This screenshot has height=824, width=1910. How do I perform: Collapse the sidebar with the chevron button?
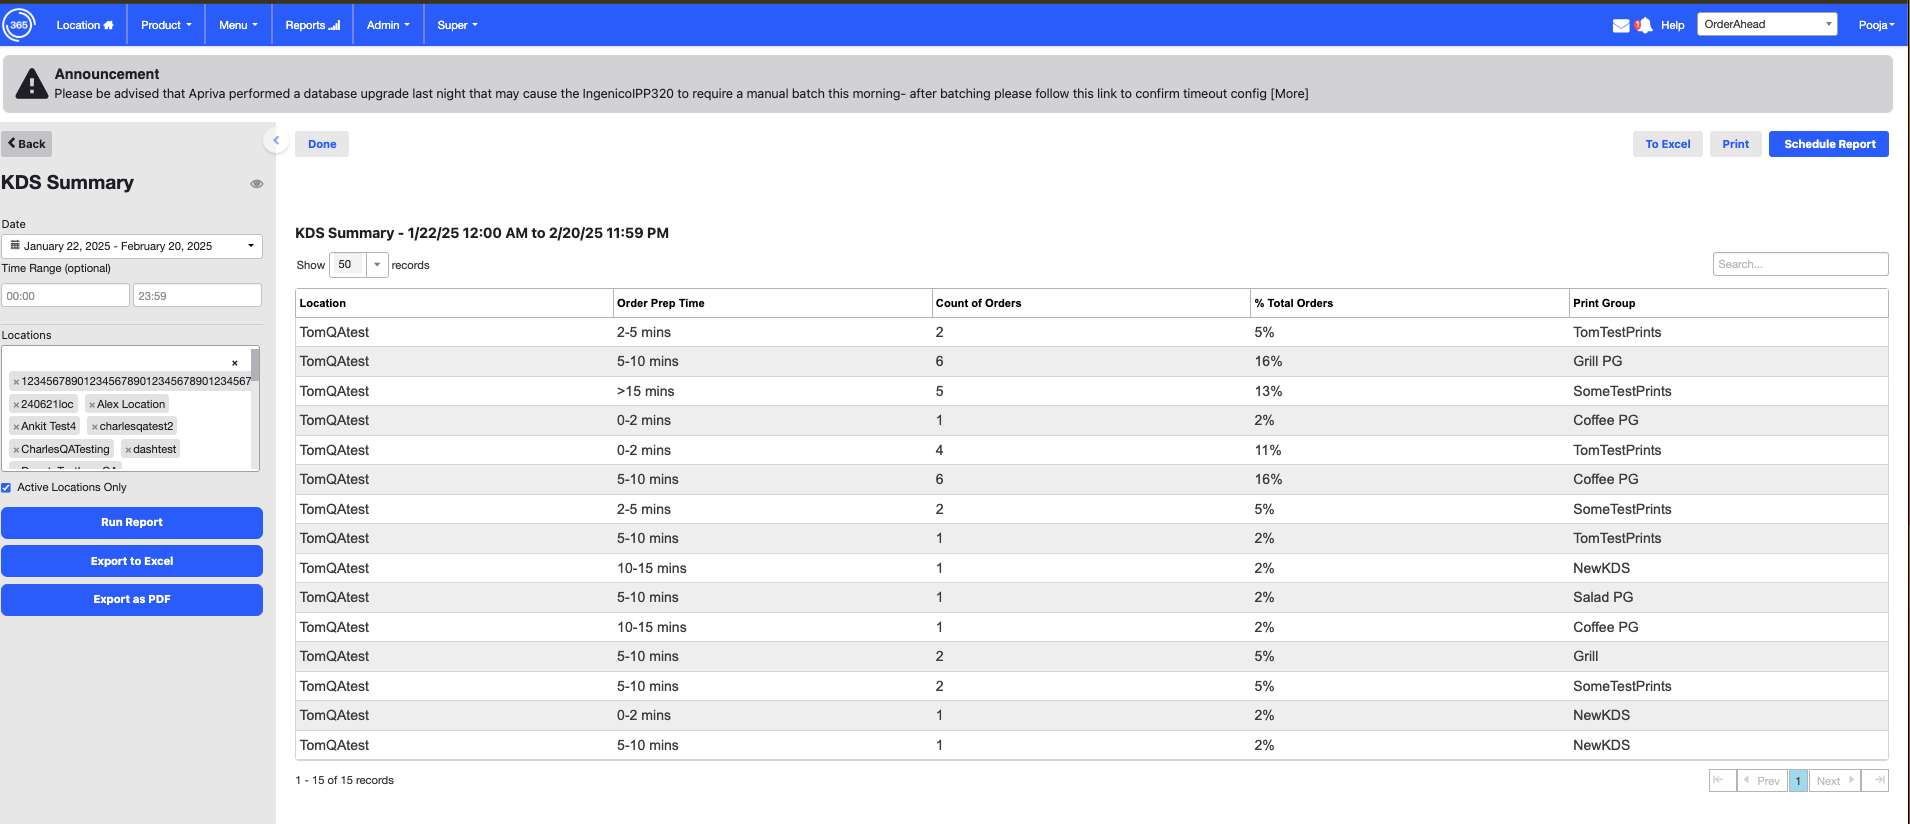click(276, 141)
